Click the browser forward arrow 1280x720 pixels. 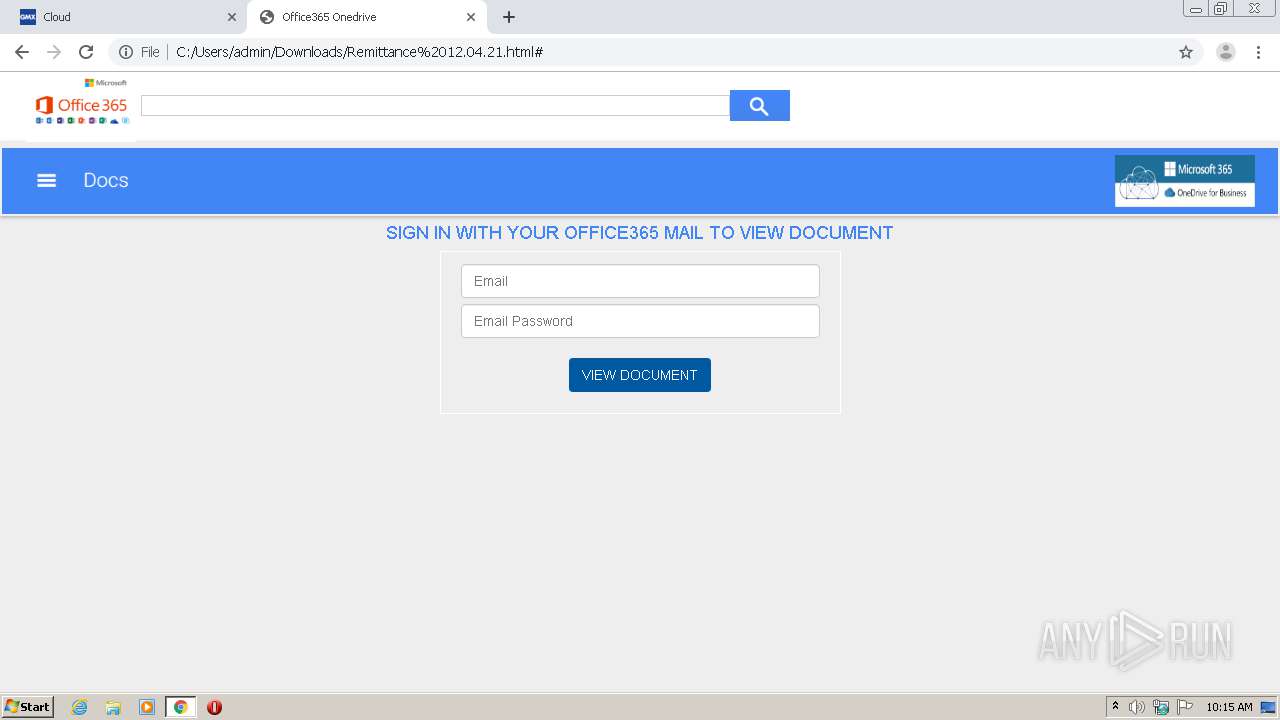click(54, 52)
